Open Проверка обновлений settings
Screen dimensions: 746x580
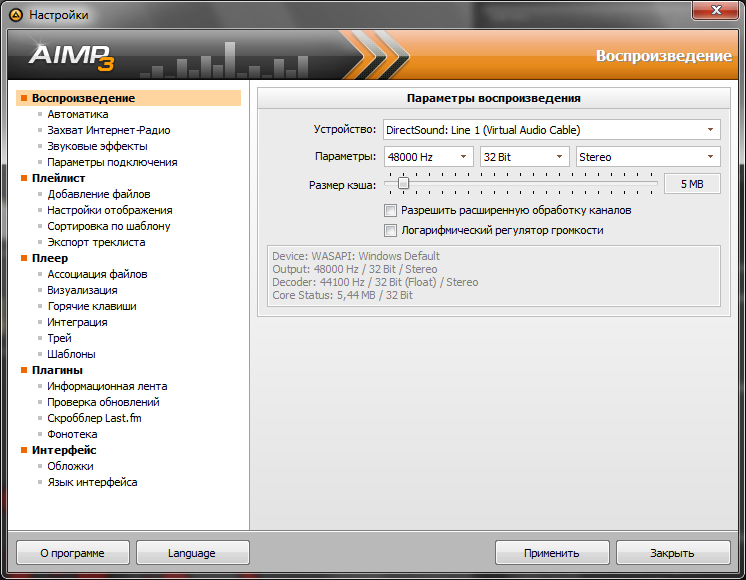(x=103, y=402)
